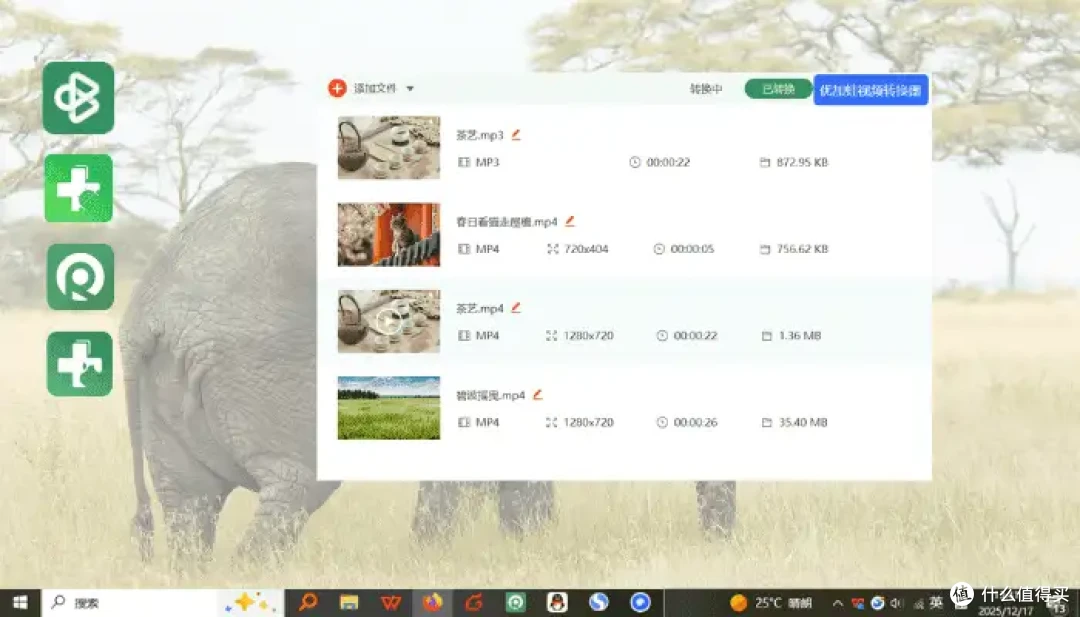Click the rename pencil next to 茶艺.mp4
Viewport: 1080px width, 617px height.
(516, 308)
